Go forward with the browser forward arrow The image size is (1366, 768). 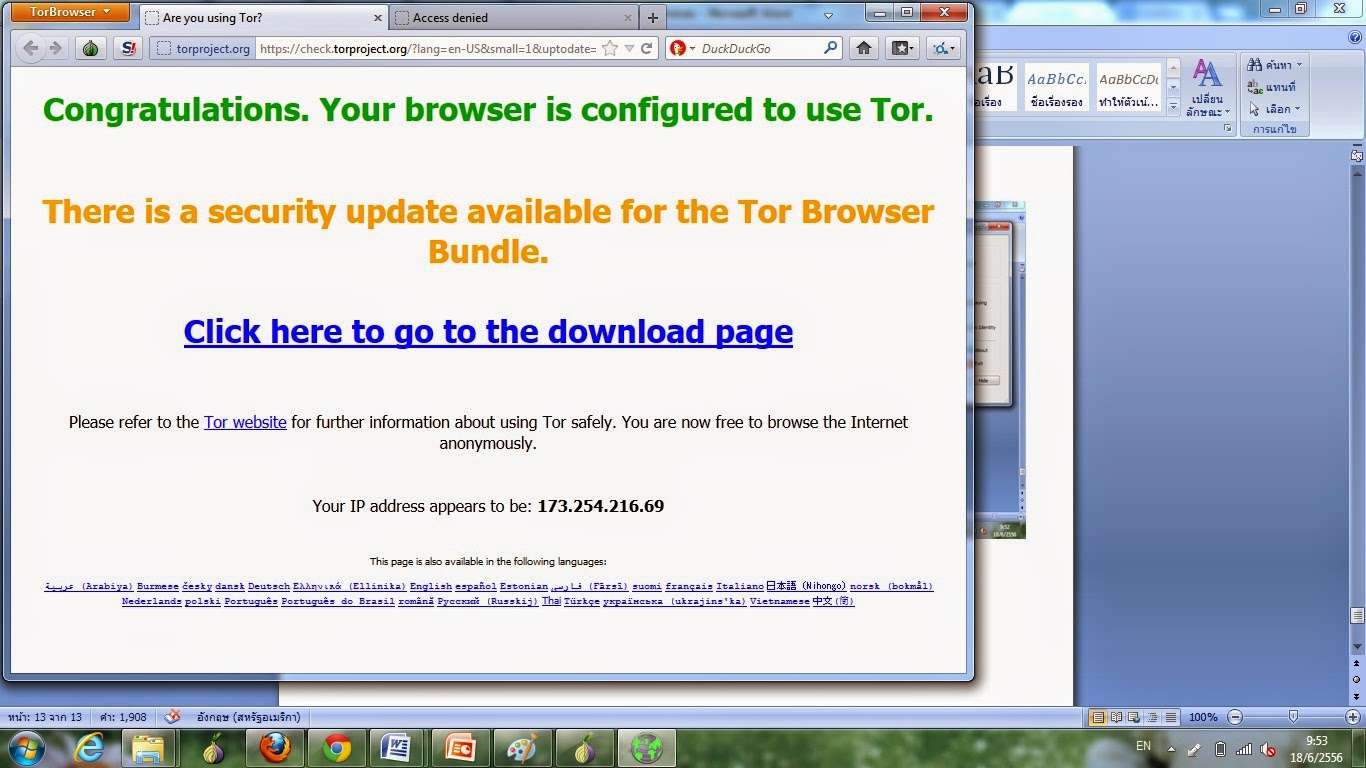56,48
